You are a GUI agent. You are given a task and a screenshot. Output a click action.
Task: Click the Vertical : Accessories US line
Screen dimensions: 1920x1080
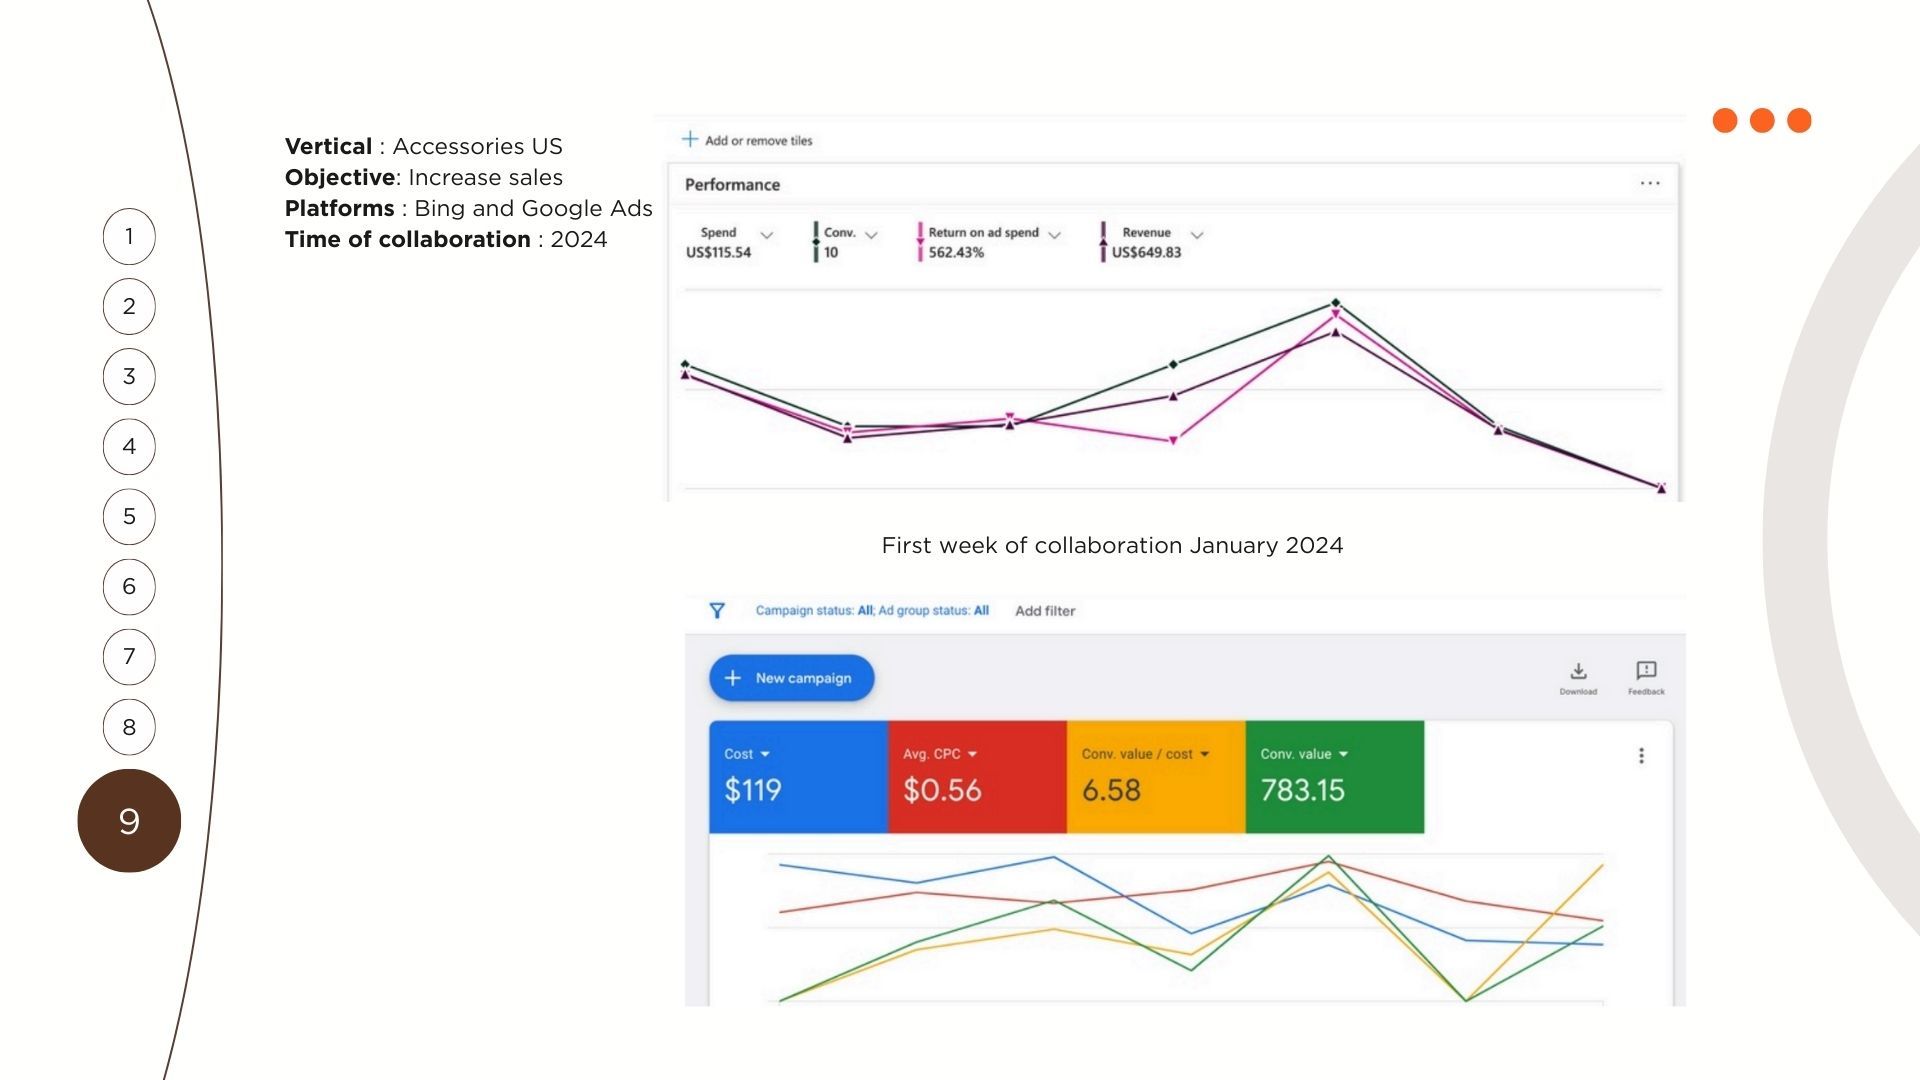[x=424, y=146]
